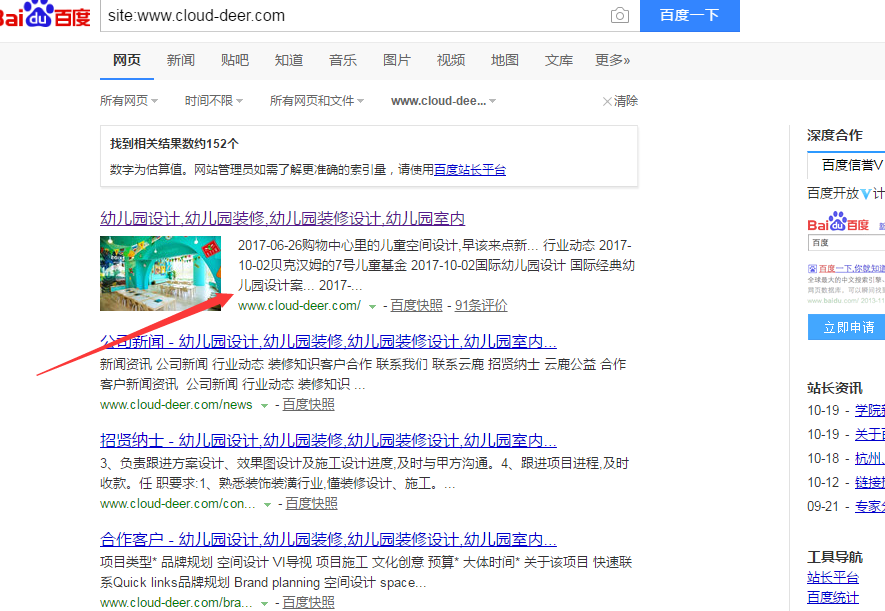Open 更多» more categories tab
Image resolution: width=885 pixels, height=611 pixels.
tap(612, 60)
